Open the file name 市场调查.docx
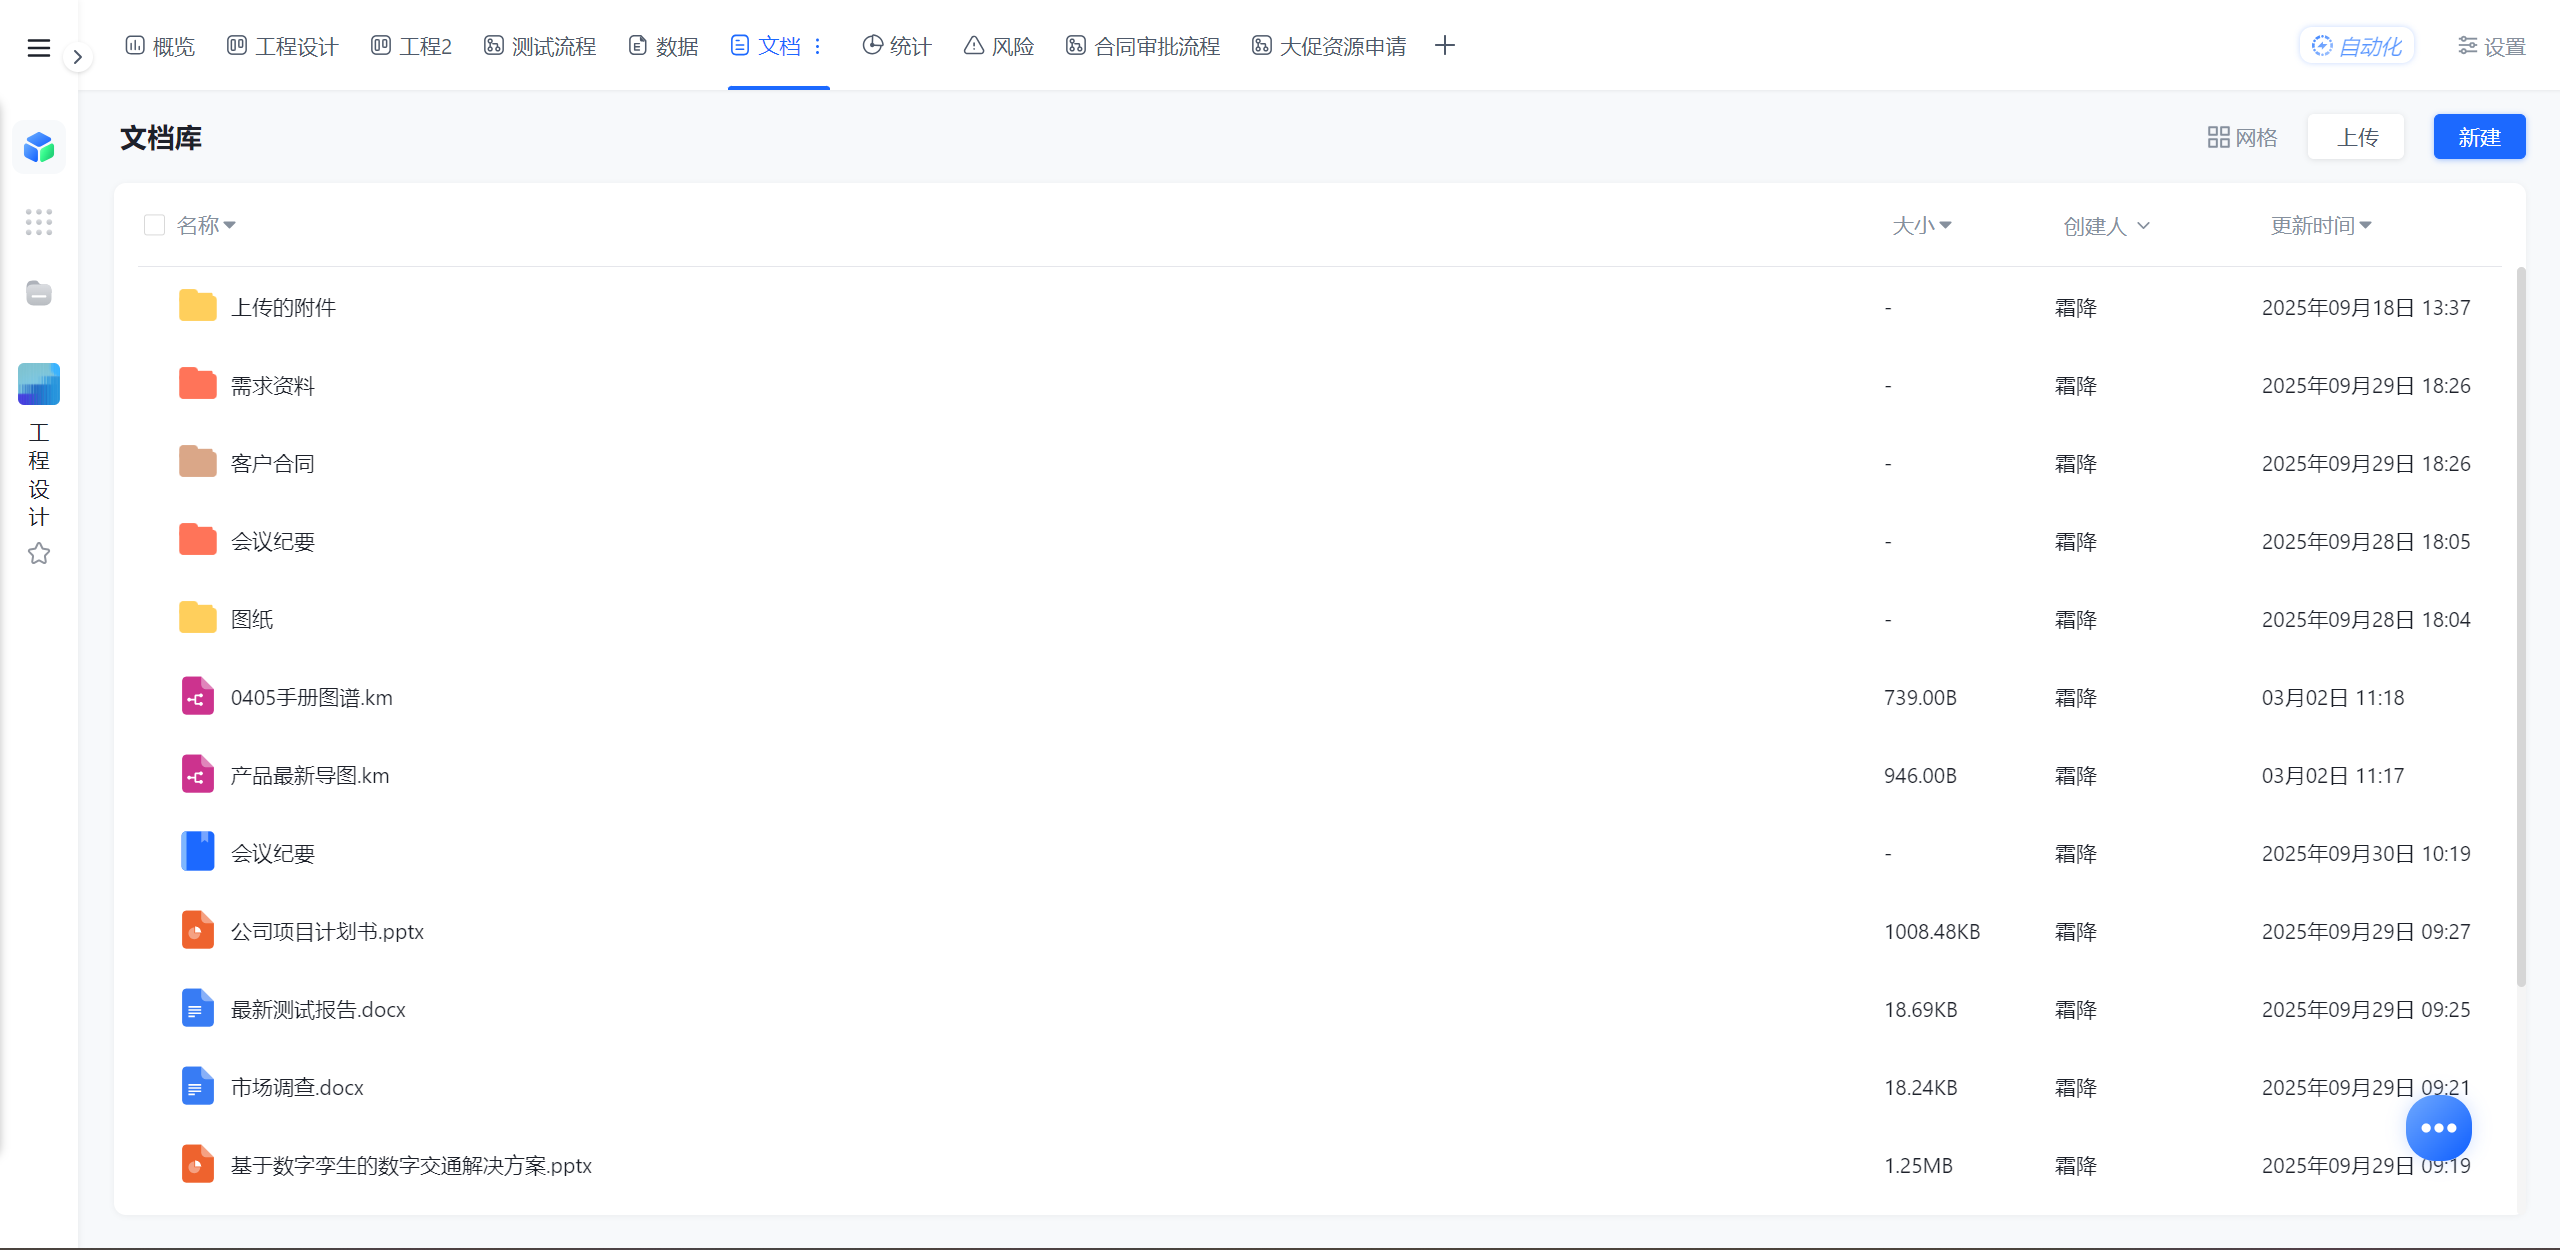2560x1250 pixels. pyautogui.click(x=297, y=1087)
